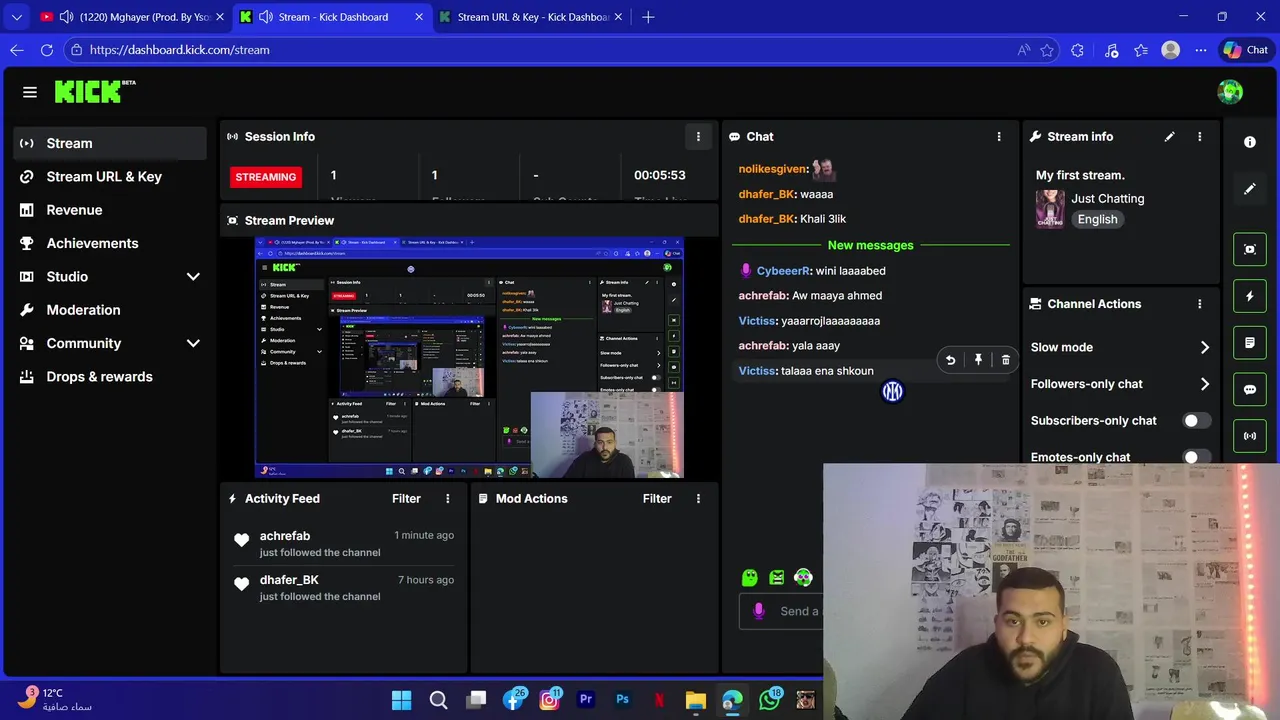Pin the Victiss message
The height and width of the screenshot is (720, 1280).
978,360
